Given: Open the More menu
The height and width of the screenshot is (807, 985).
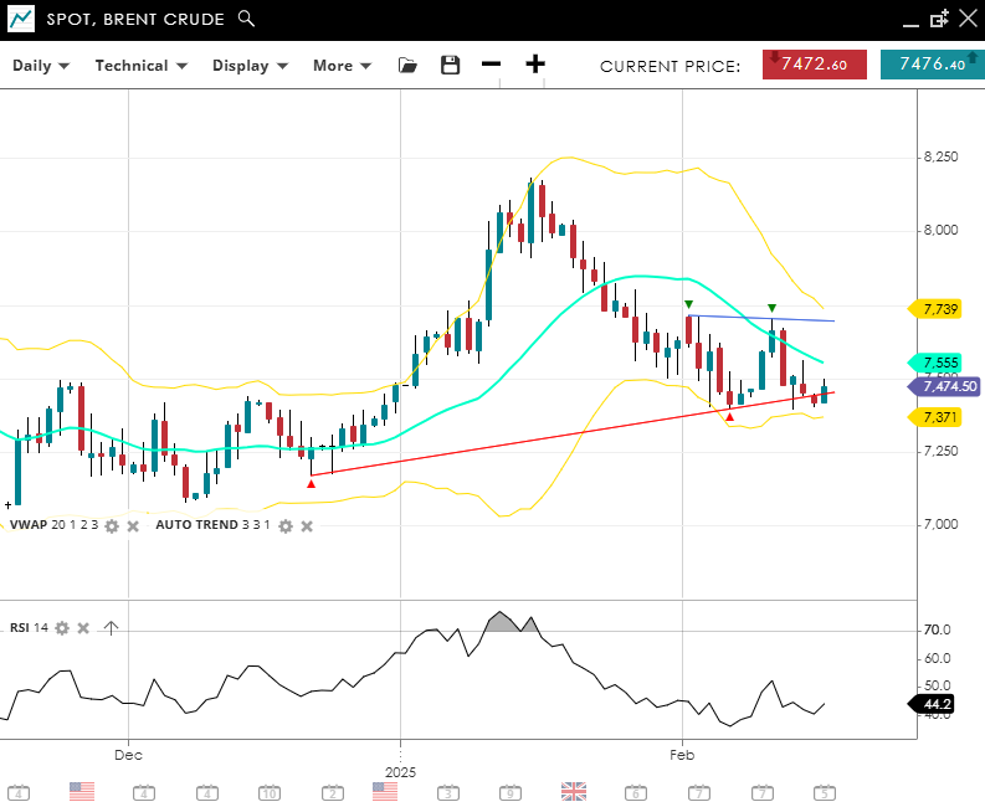Looking at the screenshot, I should (x=342, y=66).
